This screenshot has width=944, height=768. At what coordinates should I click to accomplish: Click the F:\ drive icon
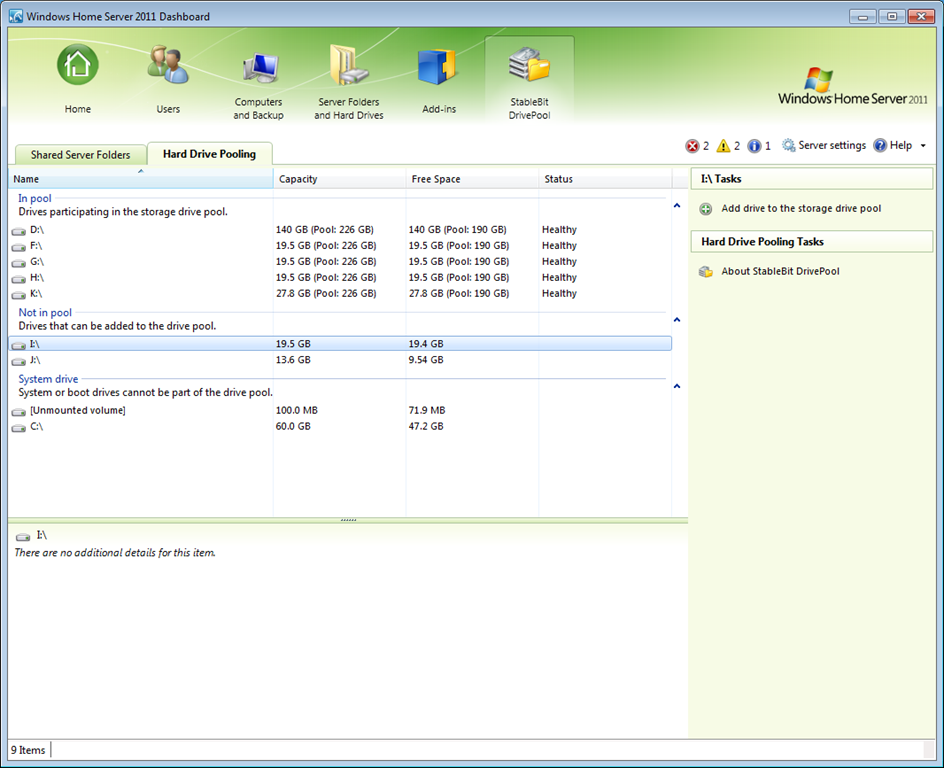point(19,247)
